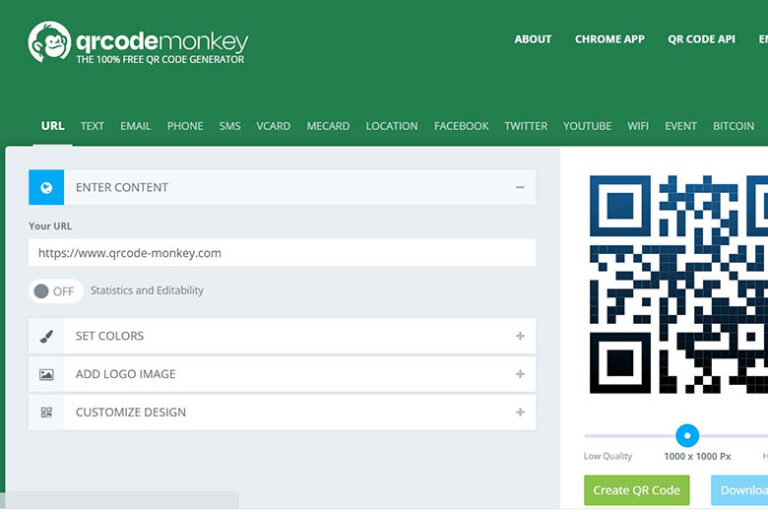The width and height of the screenshot is (768, 512).
Task: Expand the Set Colors section
Action: pyautogui.click(x=520, y=336)
